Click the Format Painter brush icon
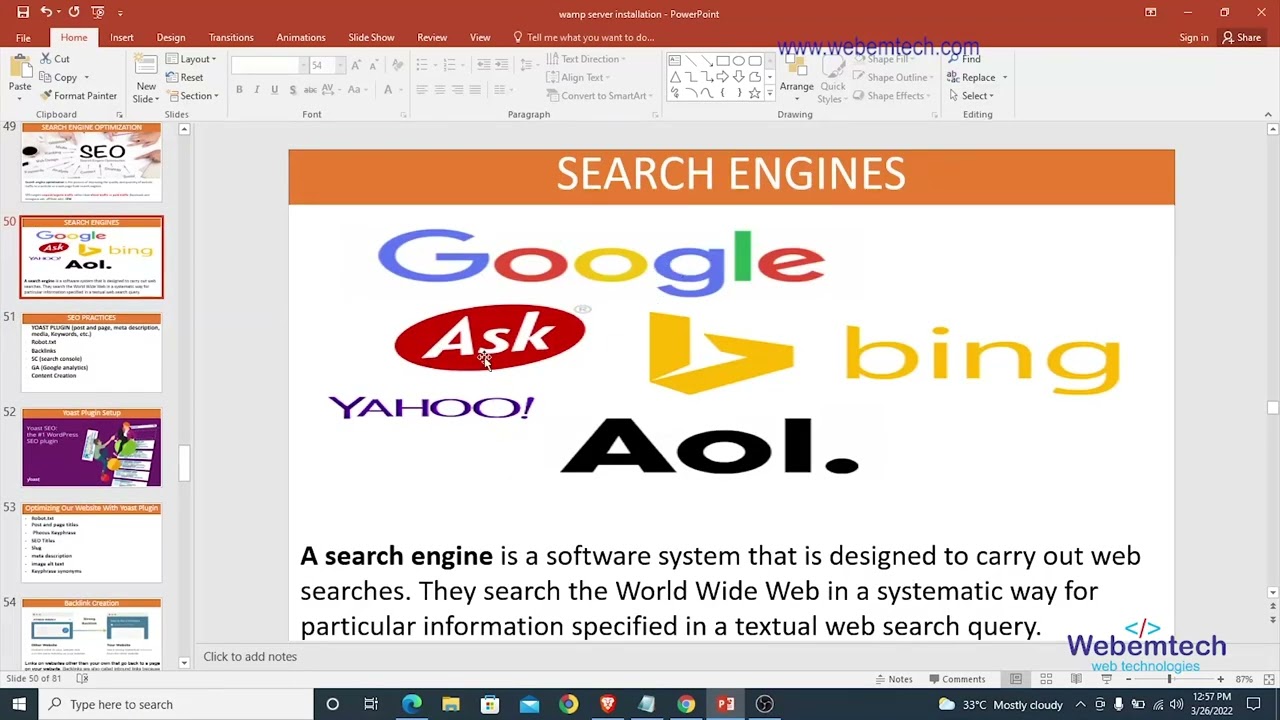This screenshot has height=720, width=1280. 46,96
